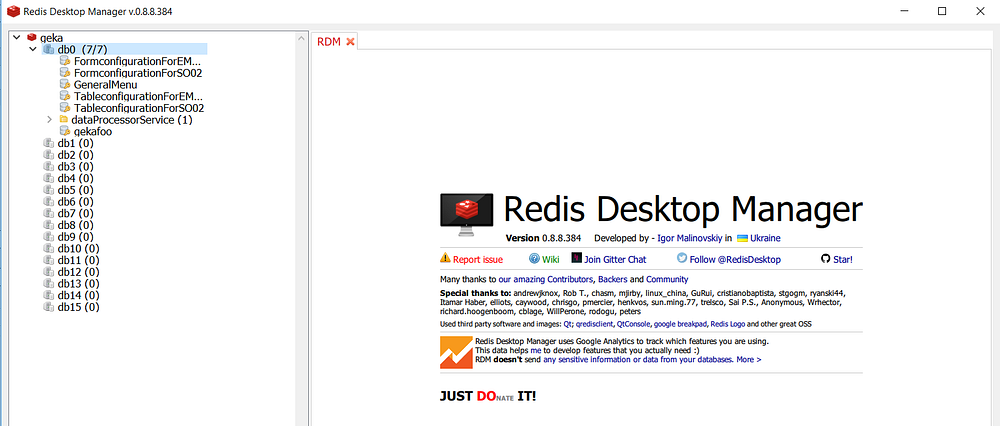Click key icon of TableconfigurationForEM...
1000x426 pixels.
[64, 96]
